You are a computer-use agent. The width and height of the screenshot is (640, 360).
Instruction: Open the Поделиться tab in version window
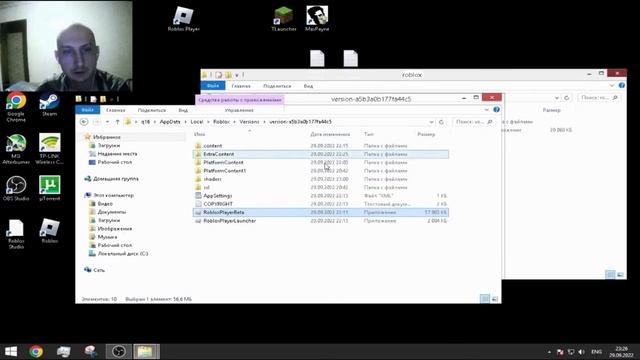[152, 110]
